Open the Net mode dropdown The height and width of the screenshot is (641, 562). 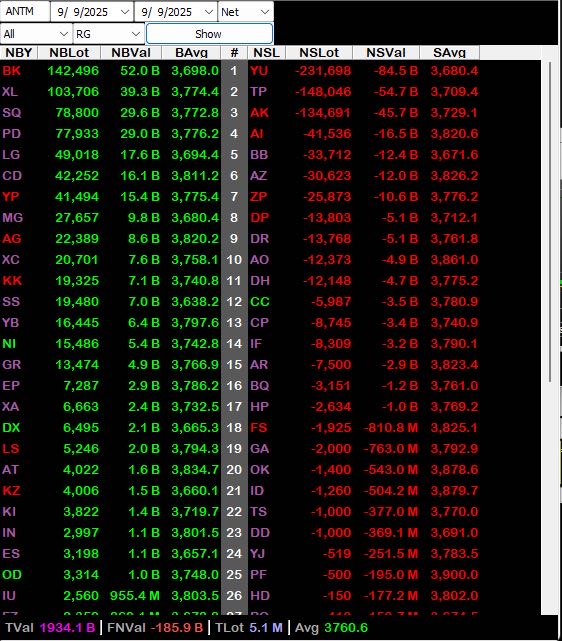tap(246, 12)
